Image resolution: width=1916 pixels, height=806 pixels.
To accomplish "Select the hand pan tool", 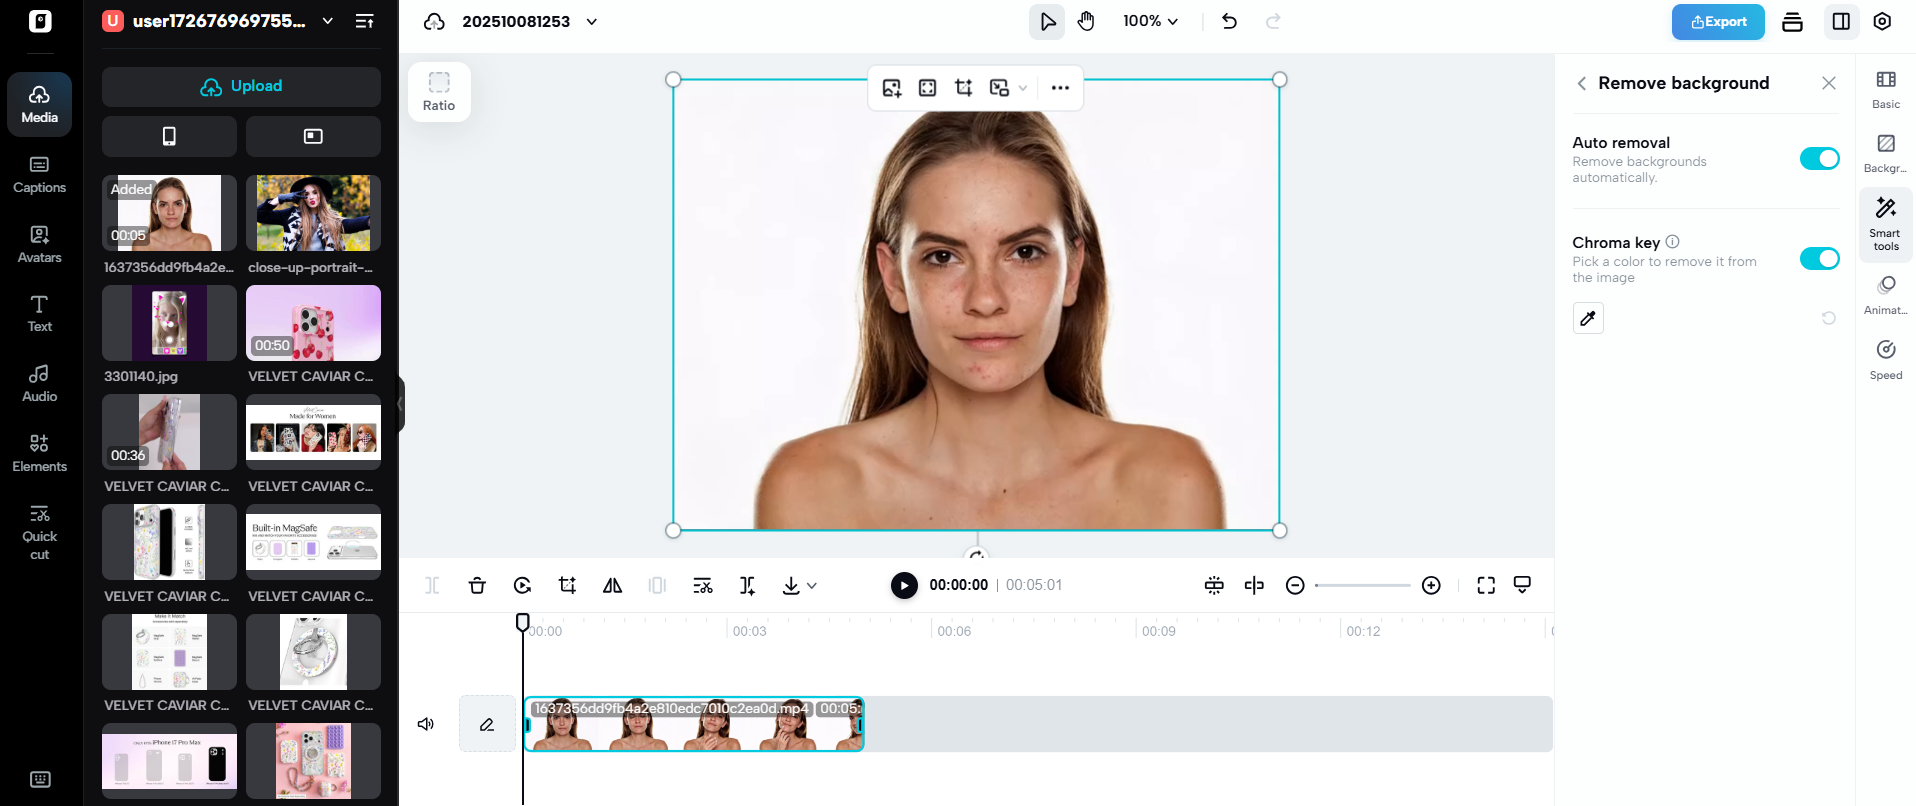I will [1086, 21].
